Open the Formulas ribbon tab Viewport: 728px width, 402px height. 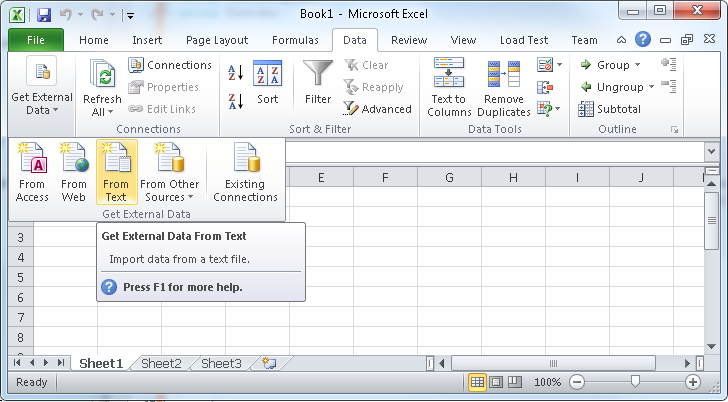coord(296,40)
